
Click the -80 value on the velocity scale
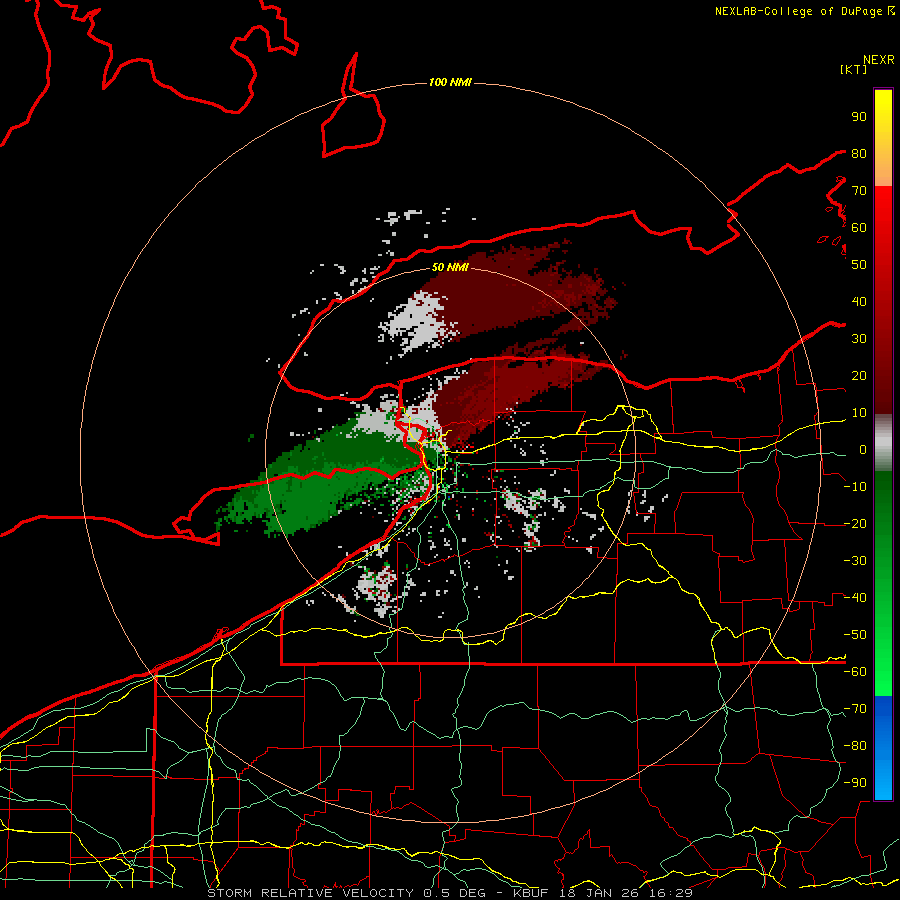tap(855, 746)
